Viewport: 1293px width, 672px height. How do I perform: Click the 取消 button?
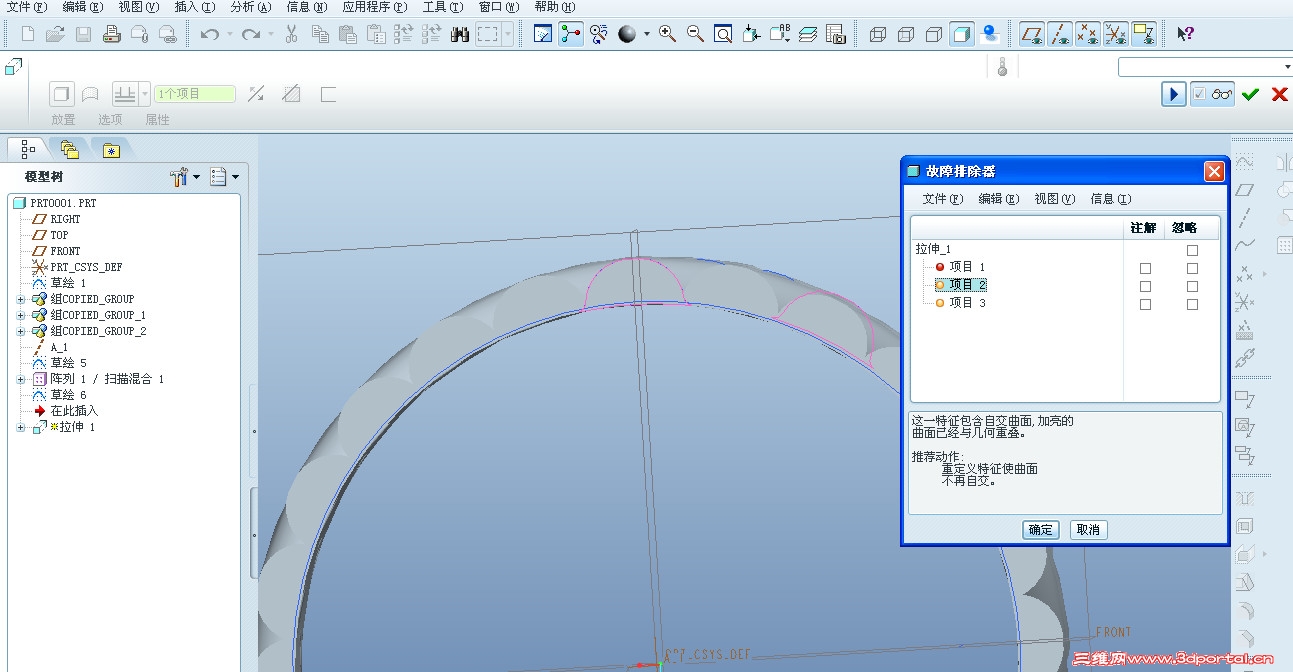click(x=1088, y=530)
